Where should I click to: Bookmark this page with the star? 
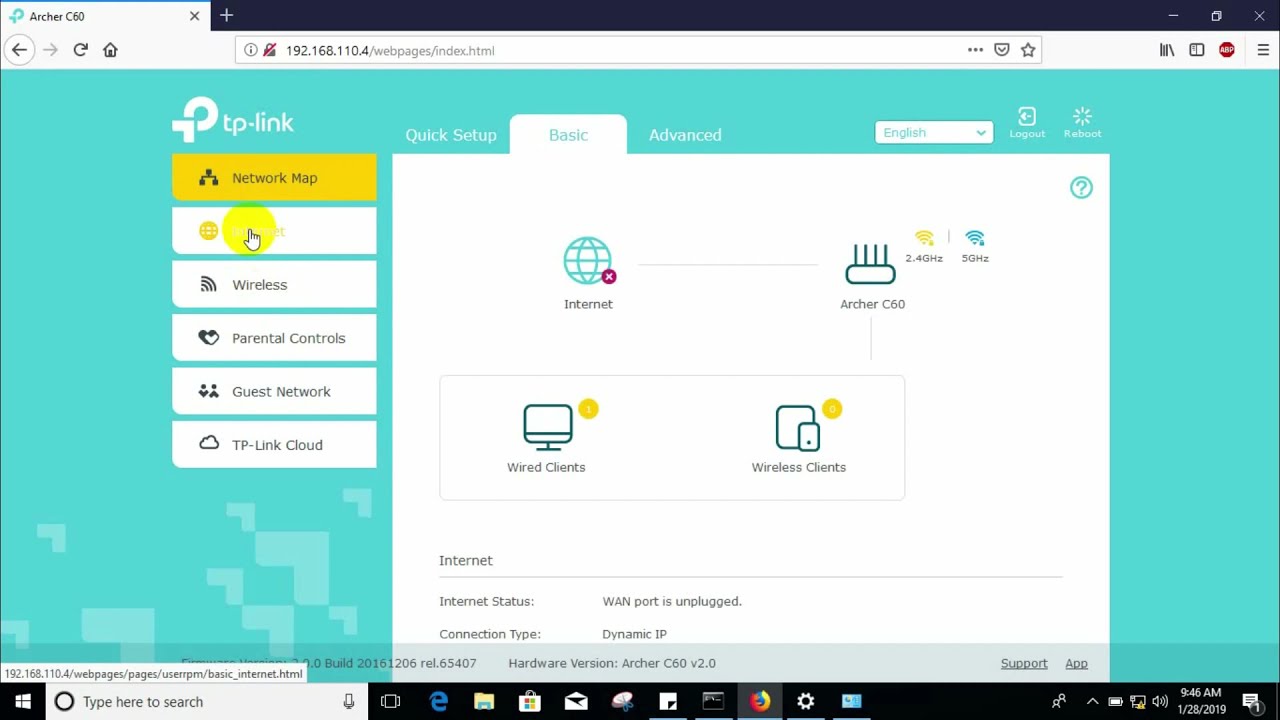pos(1028,50)
